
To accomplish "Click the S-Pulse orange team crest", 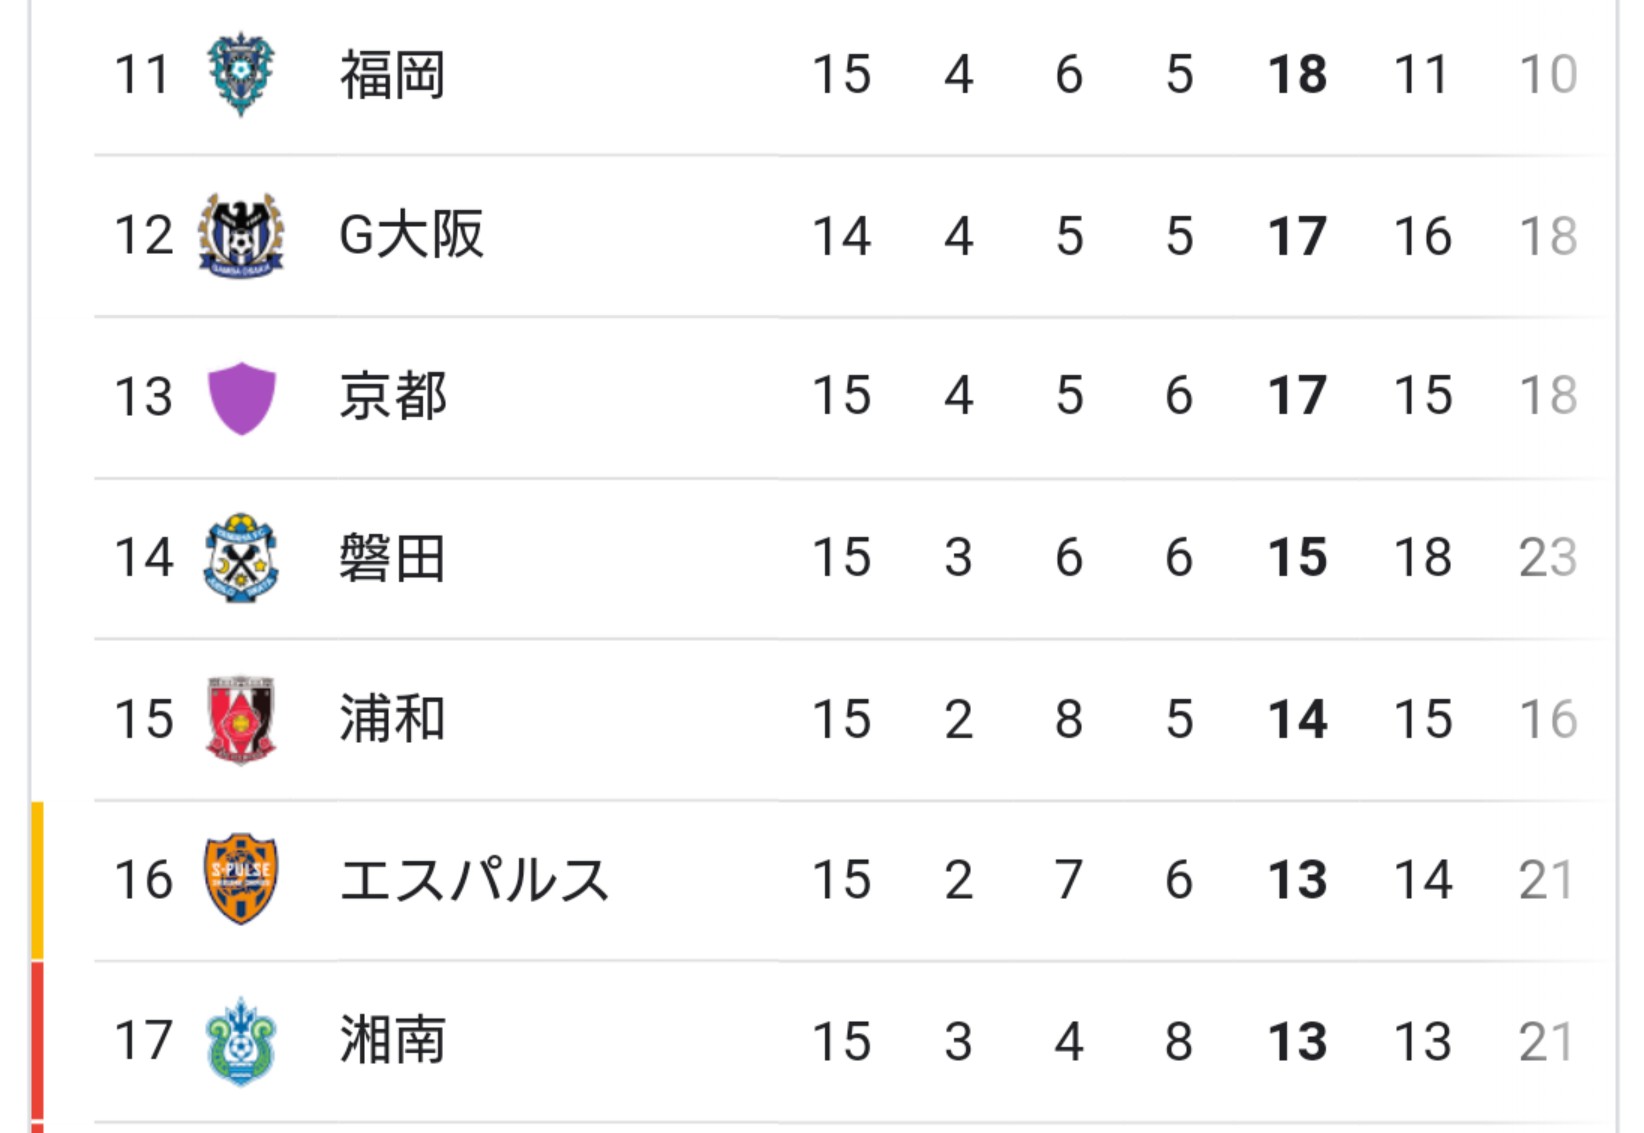I will 241,880.
